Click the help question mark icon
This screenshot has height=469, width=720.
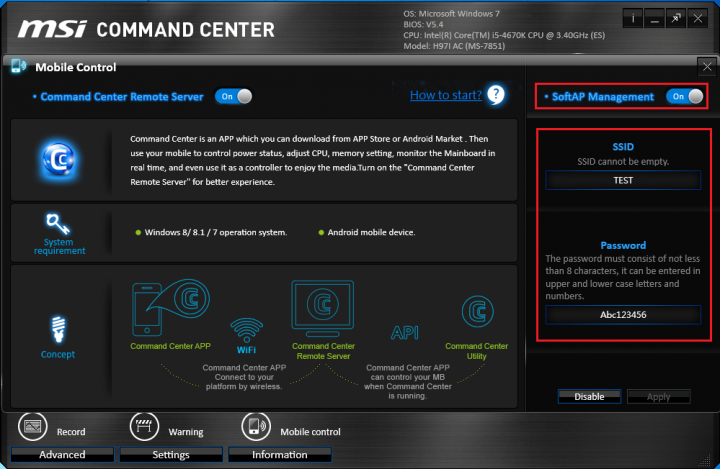point(496,95)
